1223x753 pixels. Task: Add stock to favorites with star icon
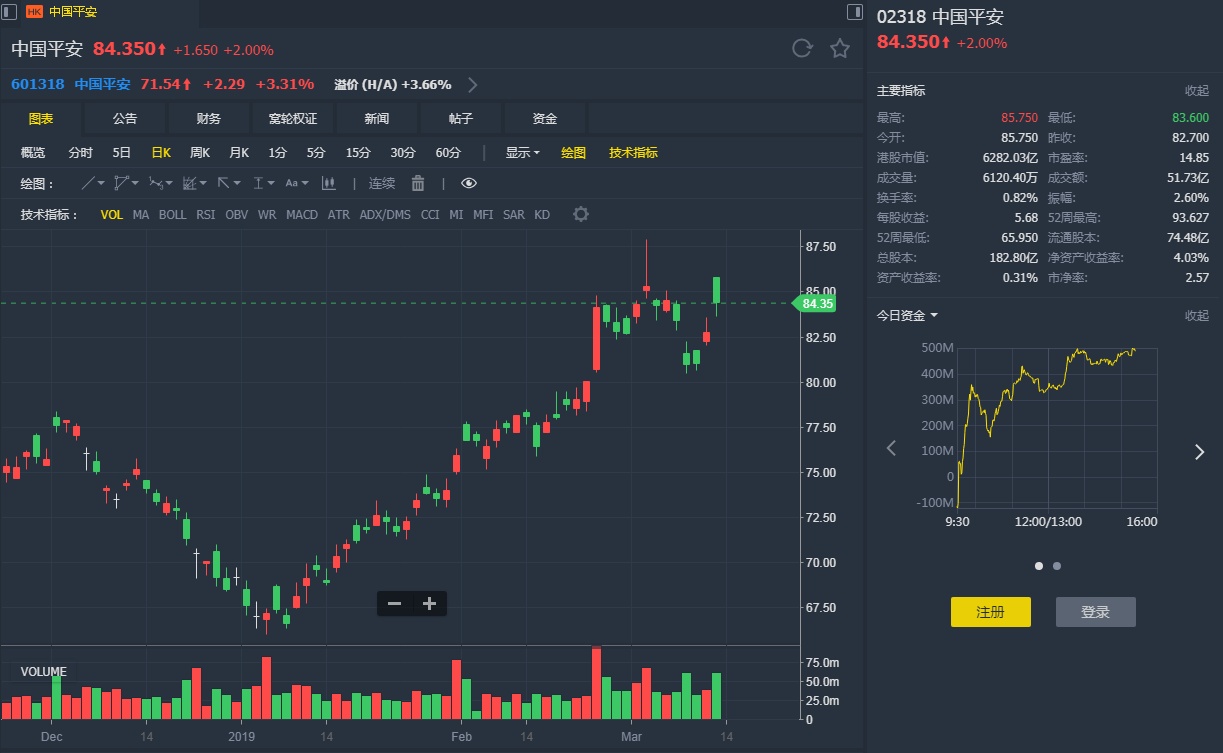click(x=840, y=48)
